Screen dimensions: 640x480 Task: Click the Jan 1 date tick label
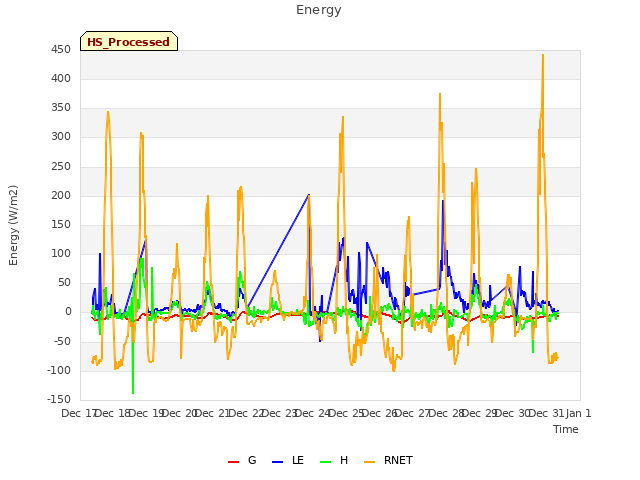[x=578, y=413]
